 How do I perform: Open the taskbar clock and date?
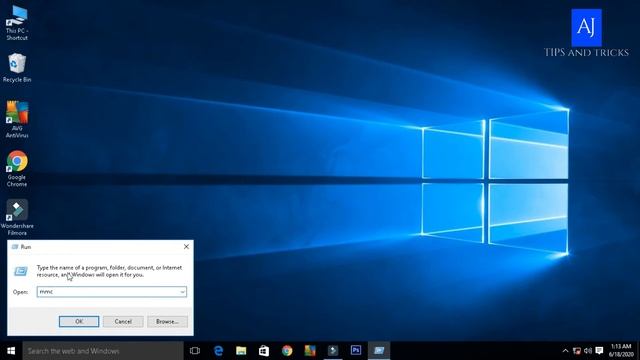pyautogui.click(x=621, y=351)
